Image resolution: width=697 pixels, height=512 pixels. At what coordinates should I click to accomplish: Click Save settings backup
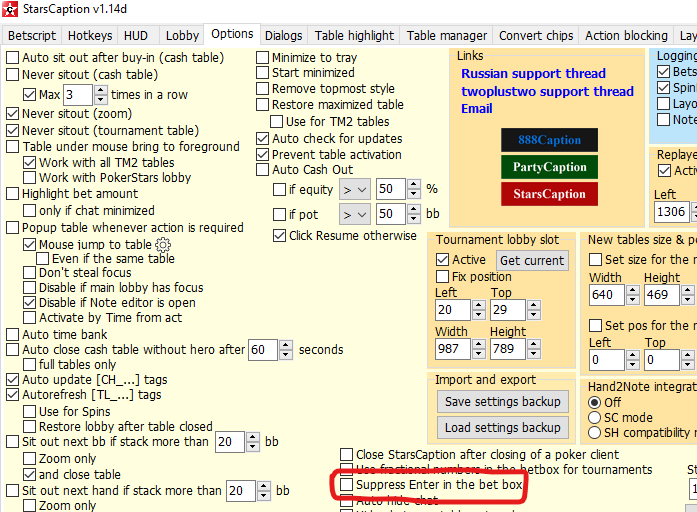point(503,402)
